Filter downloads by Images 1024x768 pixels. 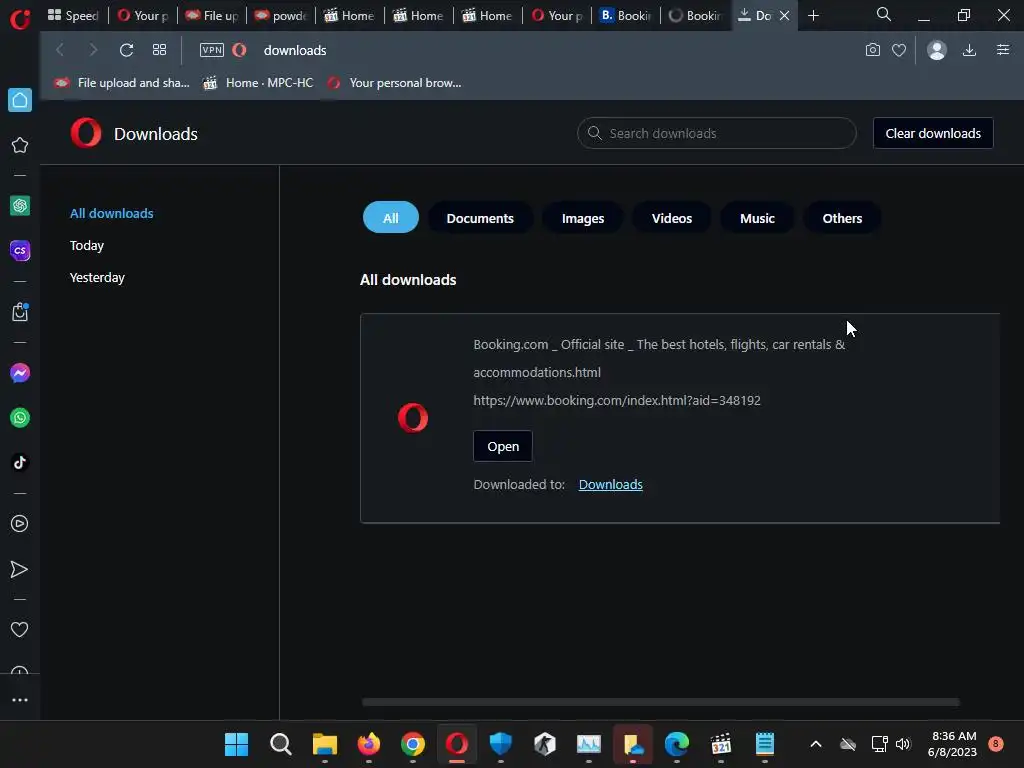[583, 218]
